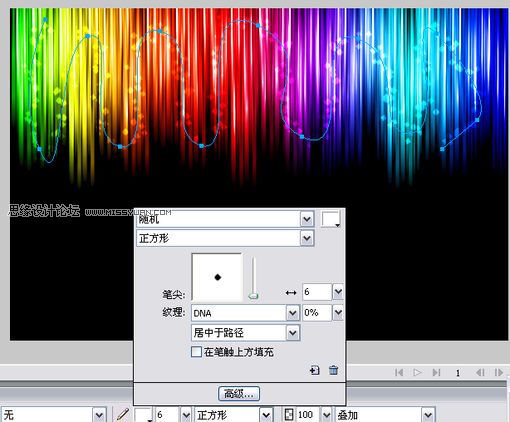This screenshot has width=510, height=422.
Task: Click the tip preview box
Action: pyautogui.click(x=217, y=277)
